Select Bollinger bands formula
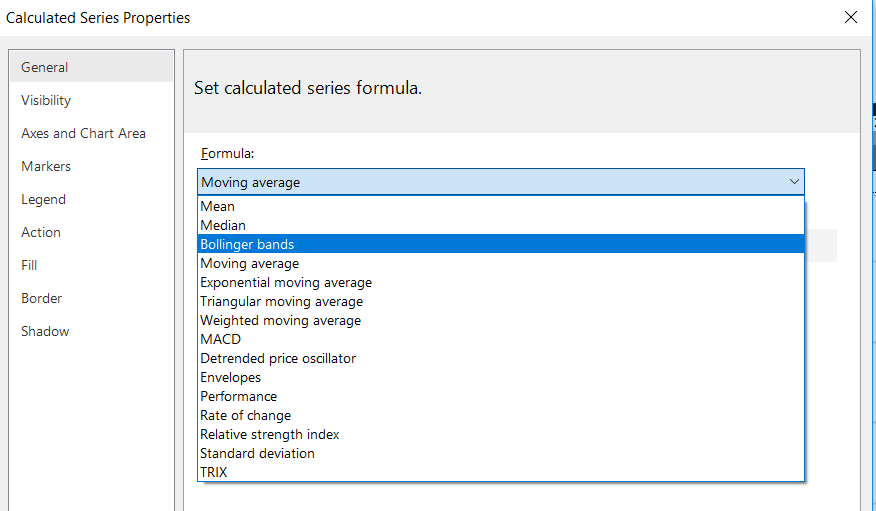Screen dimensions: 876x511 click(247, 244)
